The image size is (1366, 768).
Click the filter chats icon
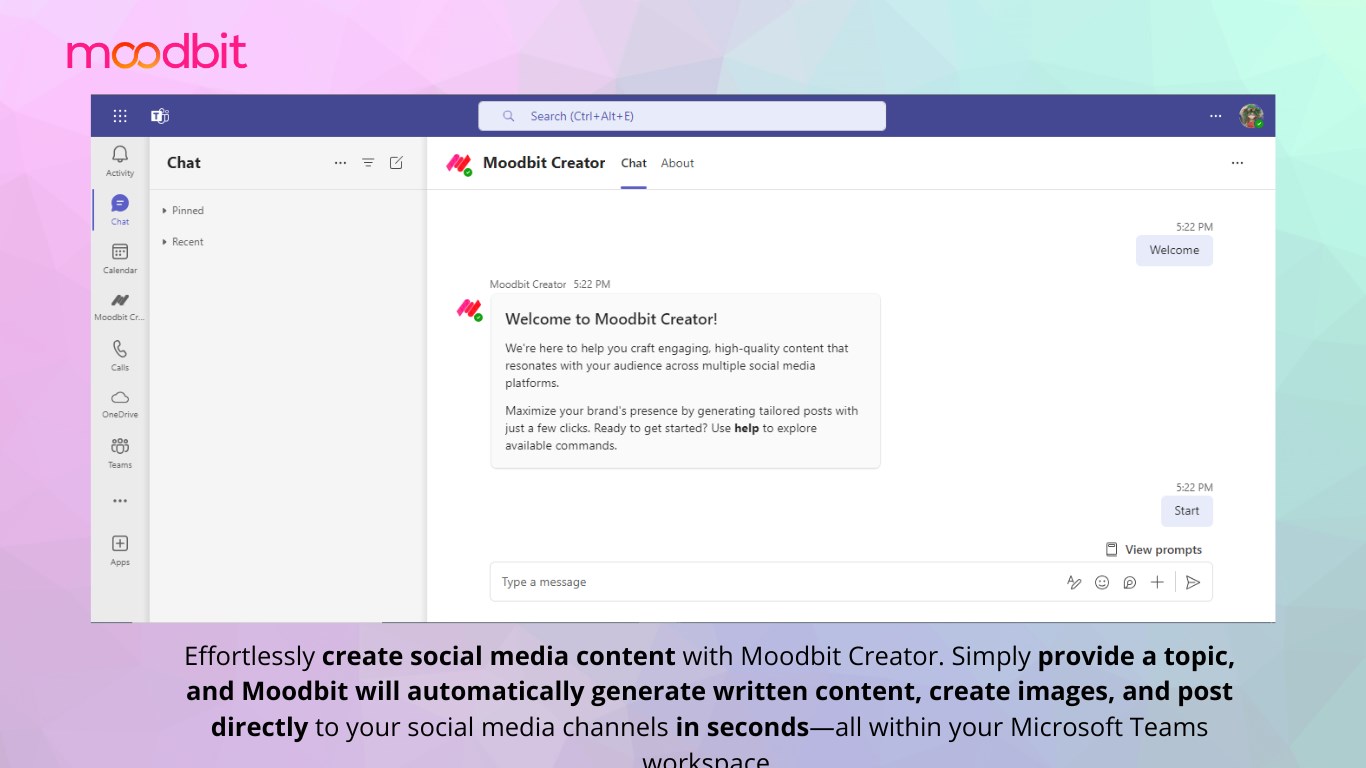(368, 163)
